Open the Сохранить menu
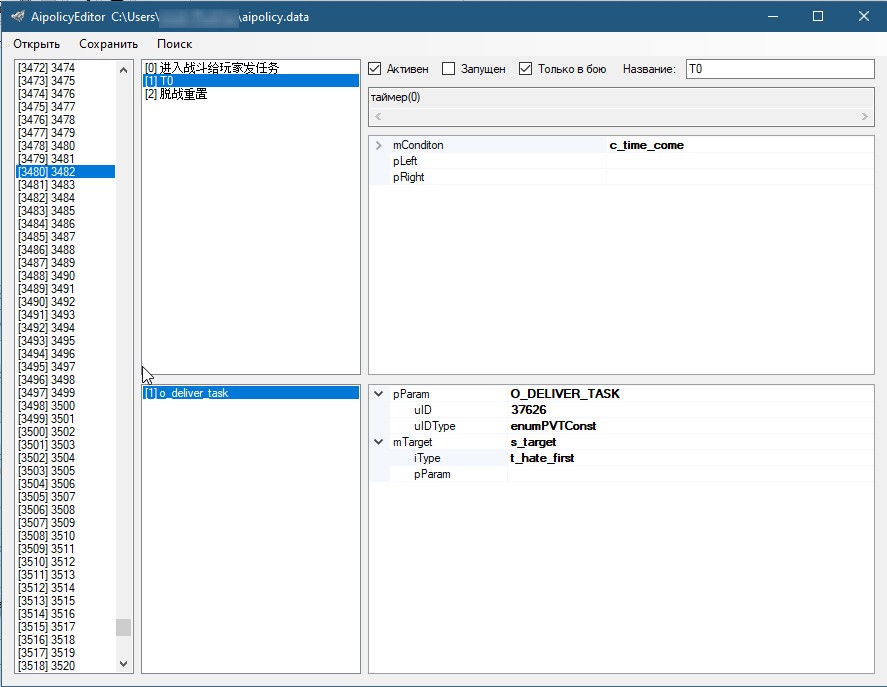887x687 pixels. click(108, 44)
